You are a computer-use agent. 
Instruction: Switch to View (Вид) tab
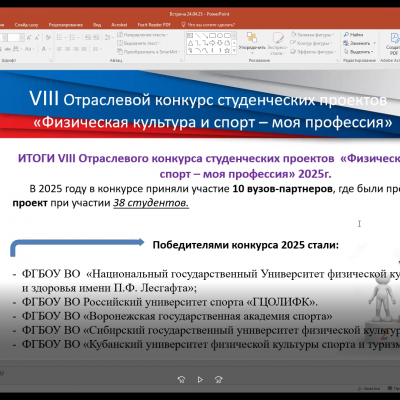[97, 25]
